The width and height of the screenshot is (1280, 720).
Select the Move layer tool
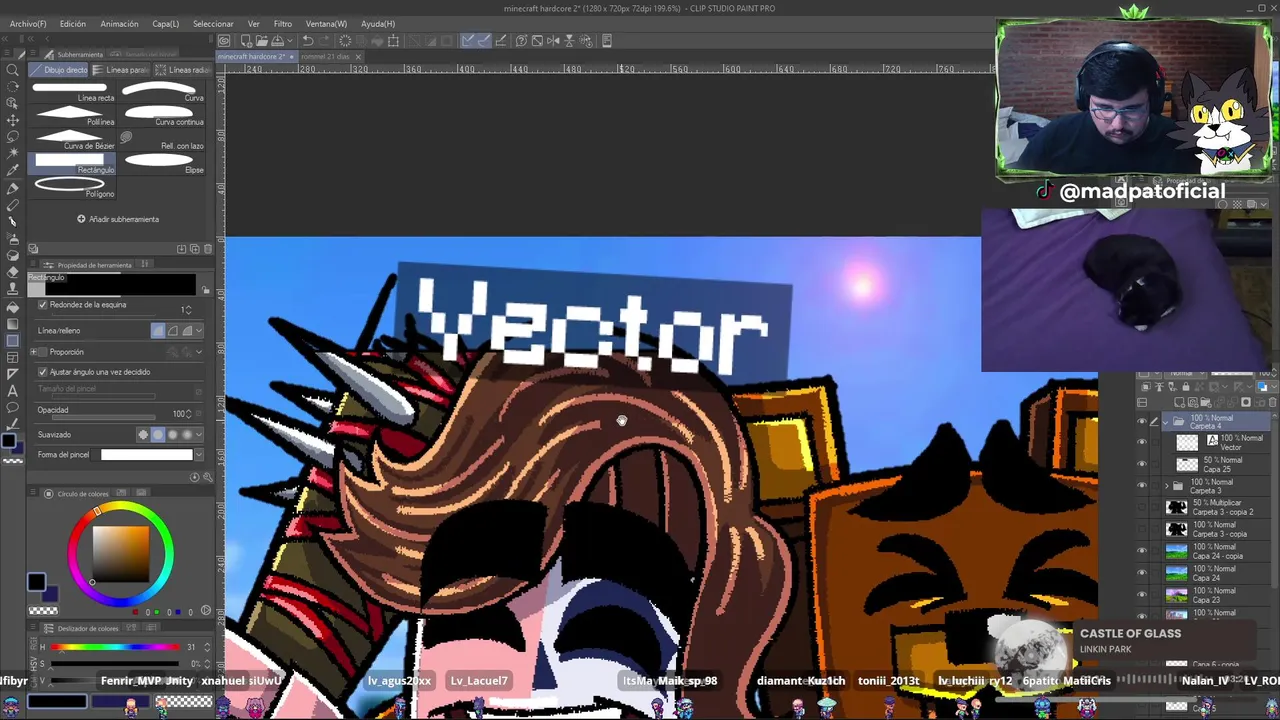click(12, 120)
